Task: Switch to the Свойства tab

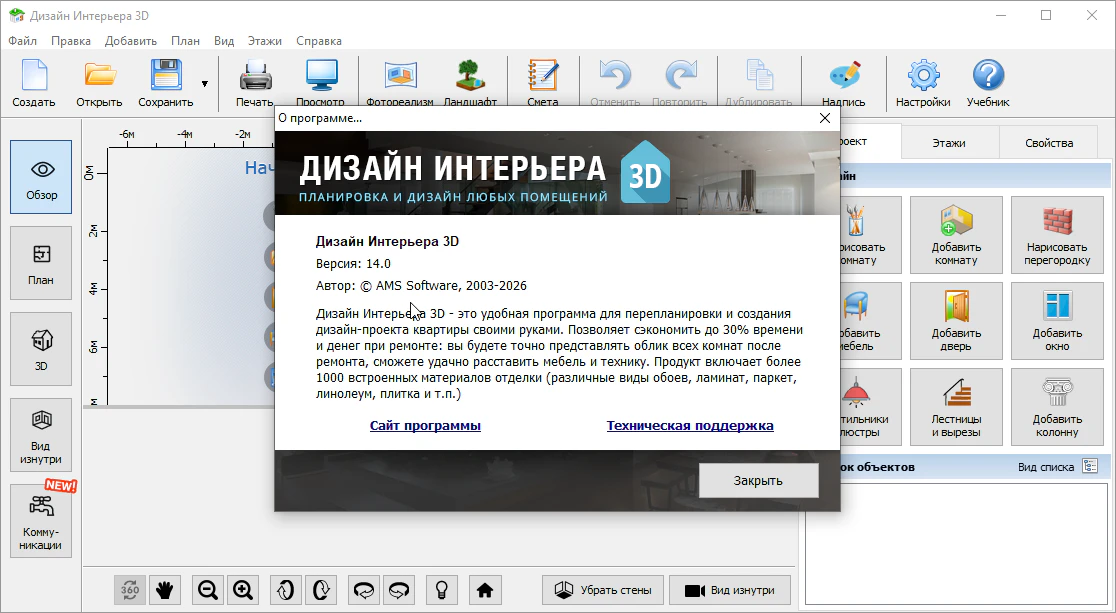Action: [x=1048, y=143]
